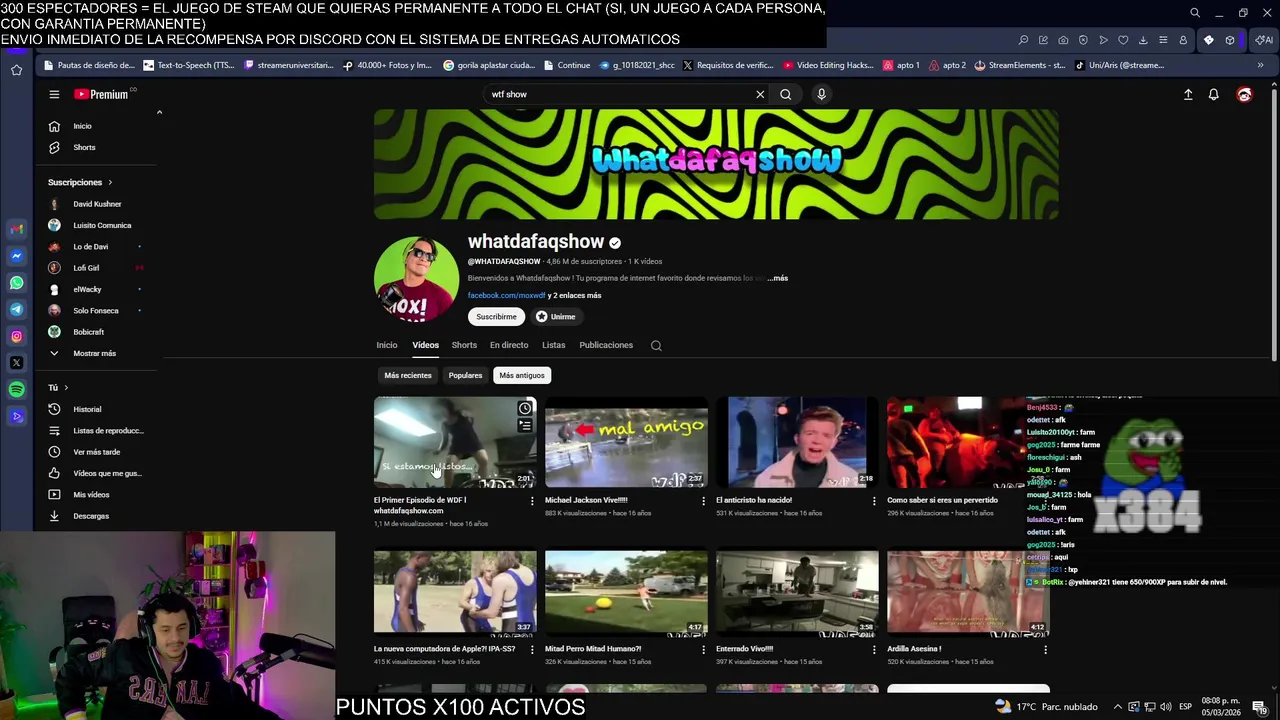1280x720 pixels.
Task: Add first video to queue icon
Action: tap(525, 426)
